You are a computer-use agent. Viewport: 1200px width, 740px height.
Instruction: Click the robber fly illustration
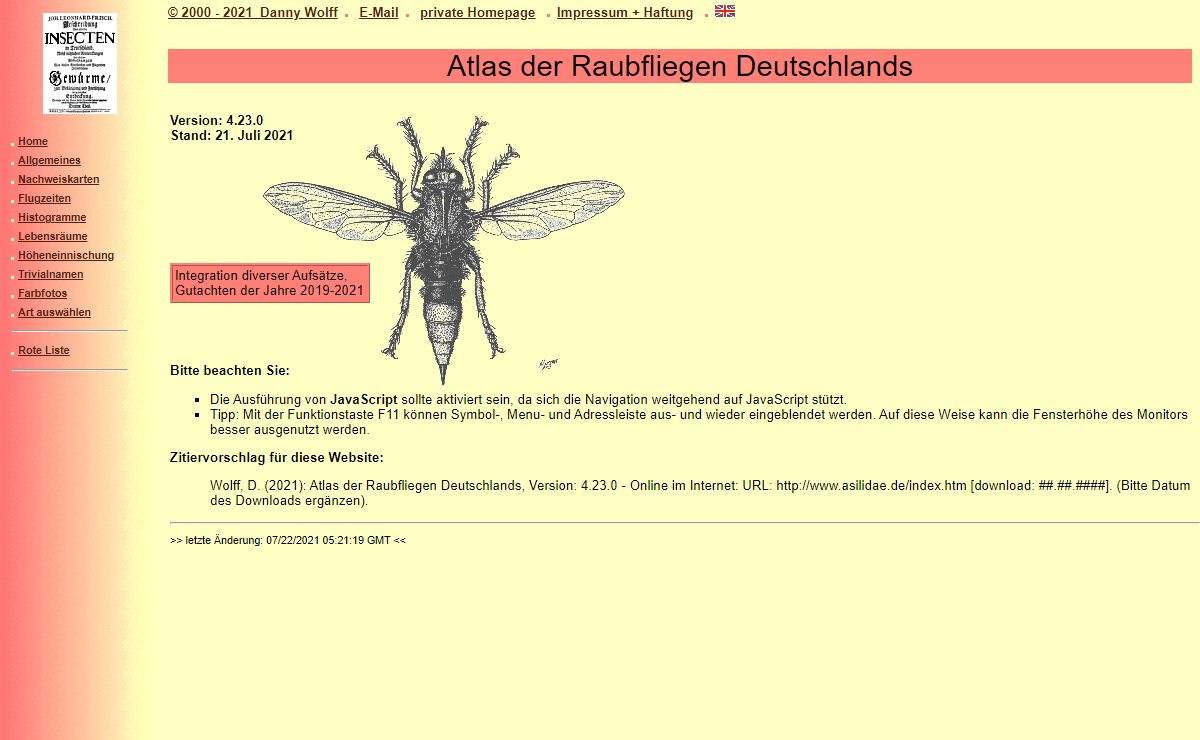(x=443, y=245)
